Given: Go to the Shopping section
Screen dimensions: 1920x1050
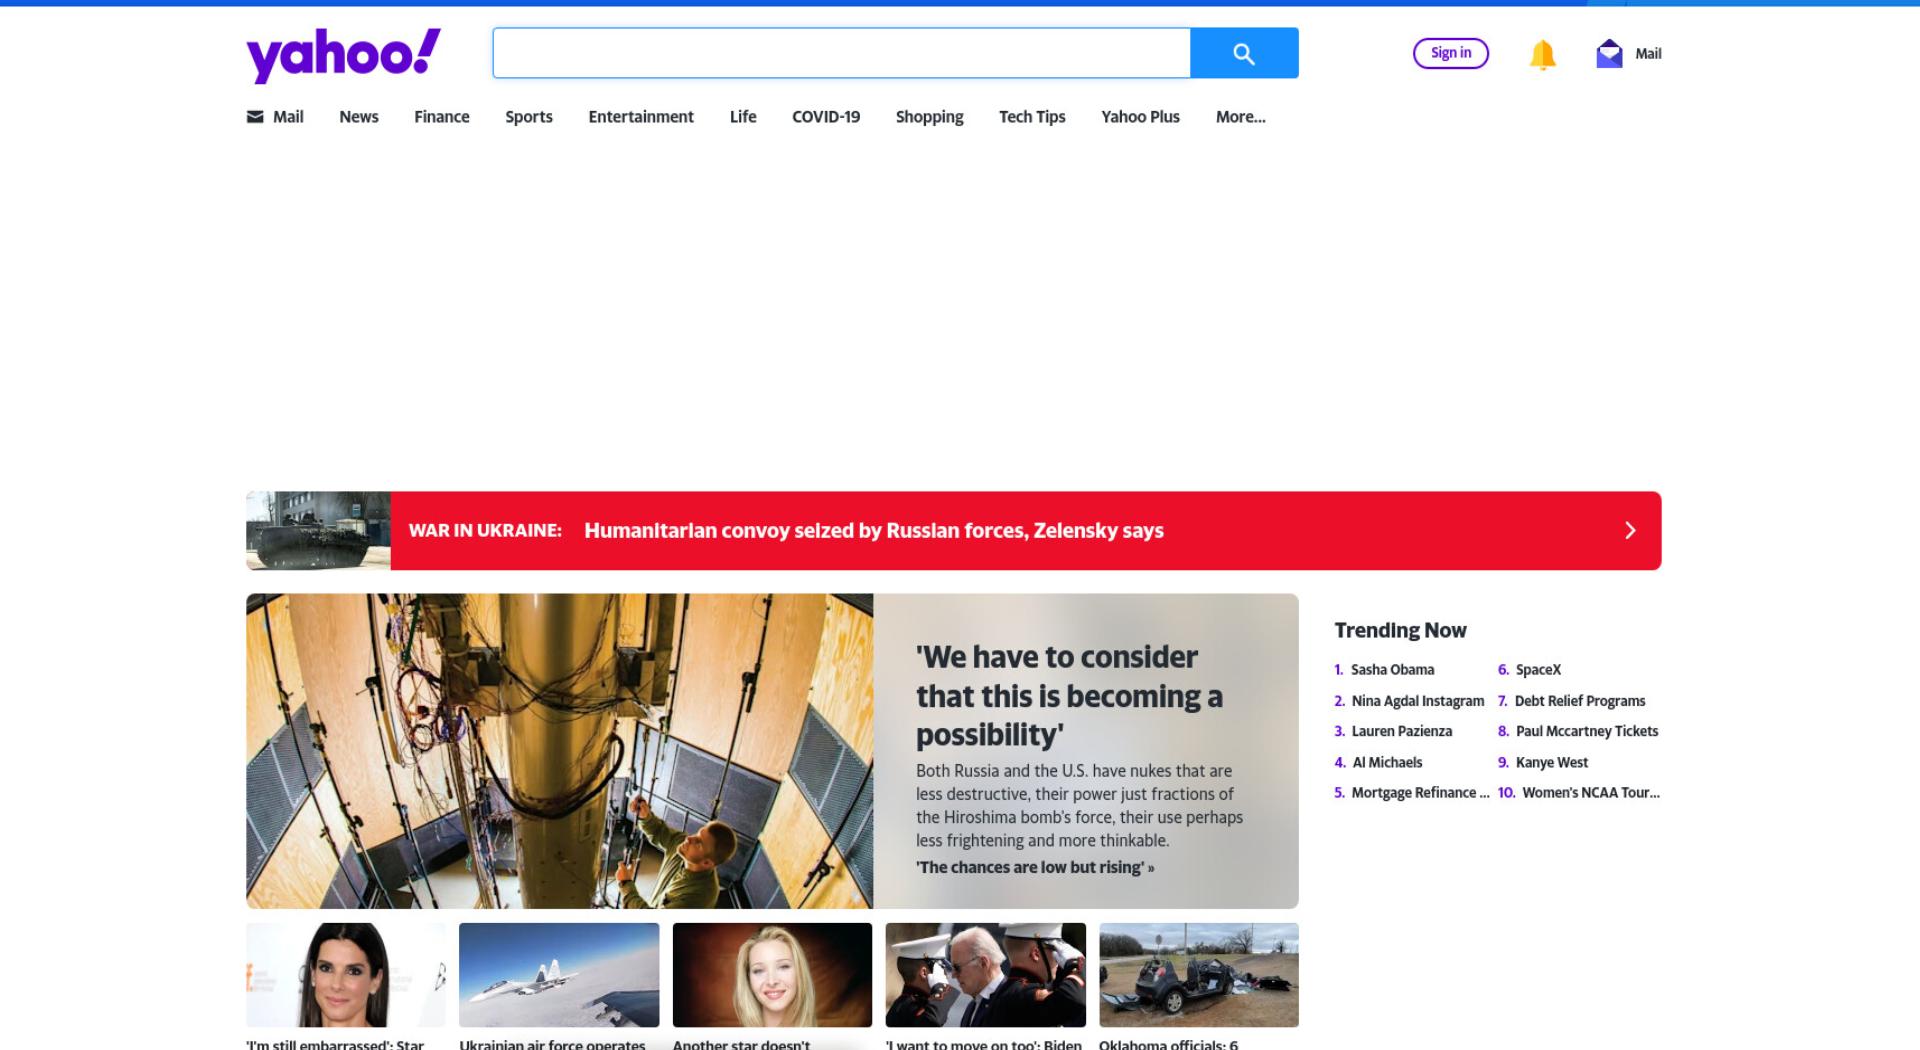Looking at the screenshot, I should click(x=930, y=116).
